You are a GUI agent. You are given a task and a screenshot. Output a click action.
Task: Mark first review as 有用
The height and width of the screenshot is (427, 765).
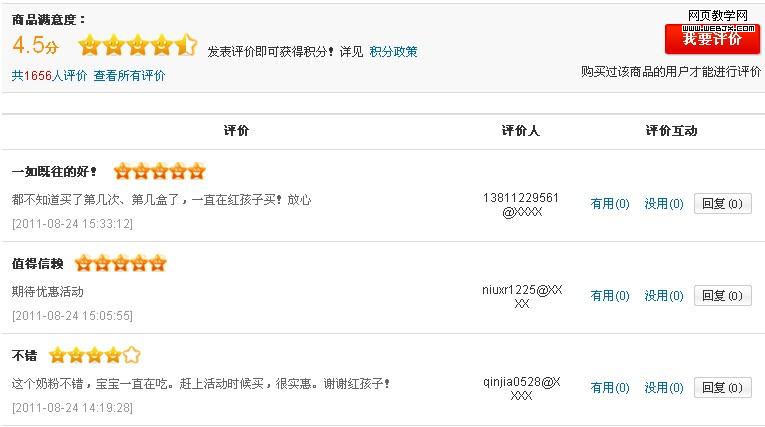(x=609, y=204)
